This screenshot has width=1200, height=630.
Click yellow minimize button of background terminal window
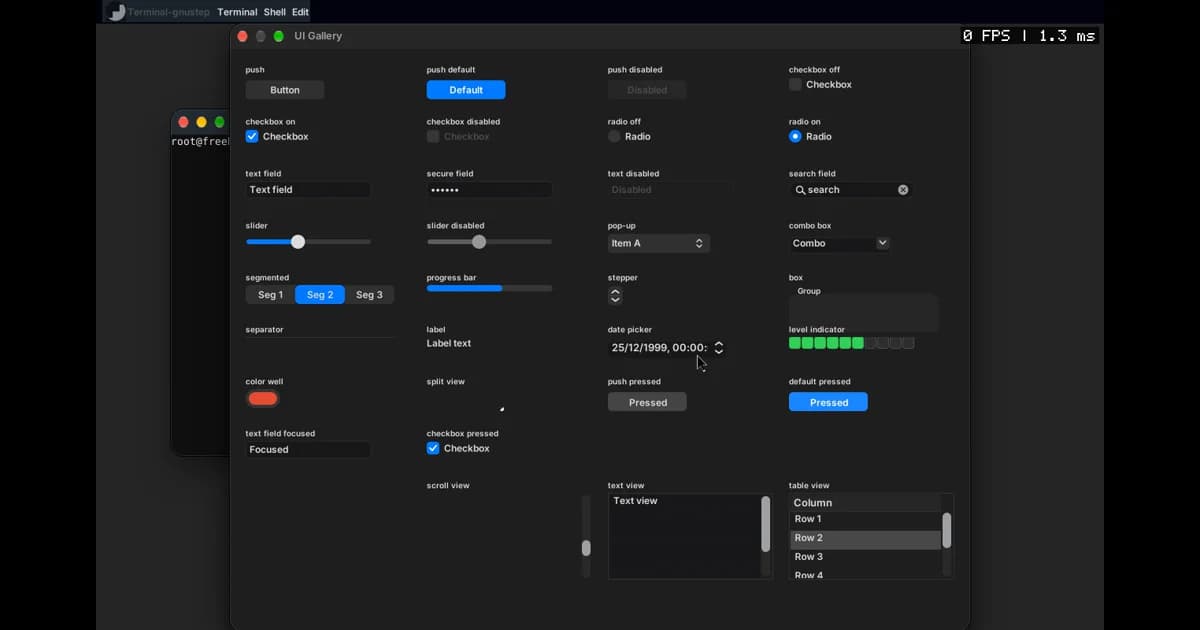[x=201, y=122]
